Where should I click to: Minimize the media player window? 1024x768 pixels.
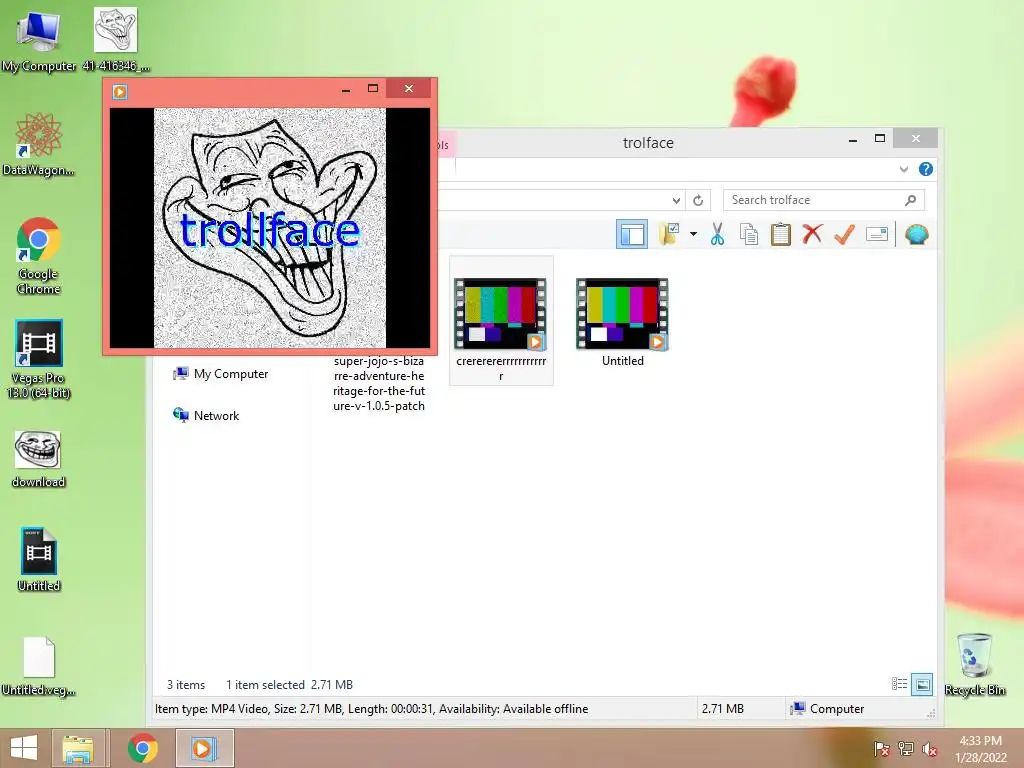tap(345, 89)
